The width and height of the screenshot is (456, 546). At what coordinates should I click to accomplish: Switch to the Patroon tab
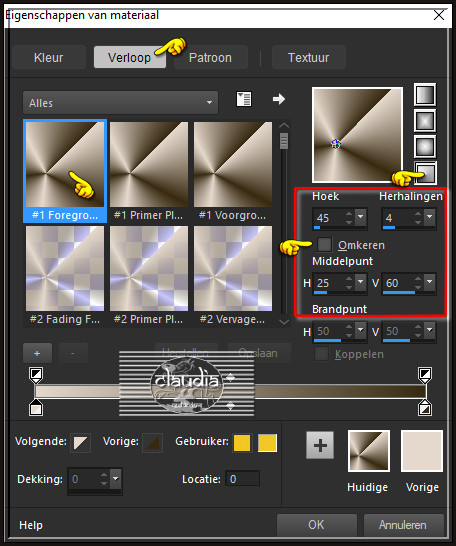(210, 57)
